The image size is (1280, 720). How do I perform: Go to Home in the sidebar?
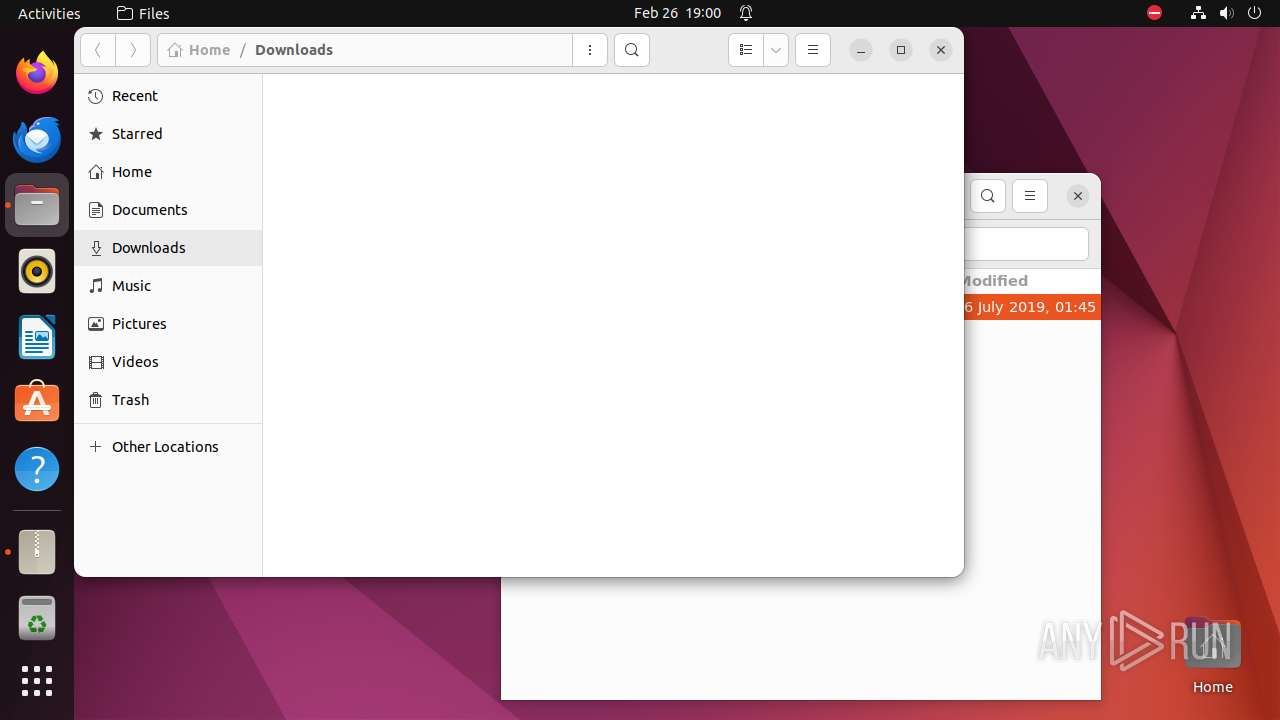point(168,172)
